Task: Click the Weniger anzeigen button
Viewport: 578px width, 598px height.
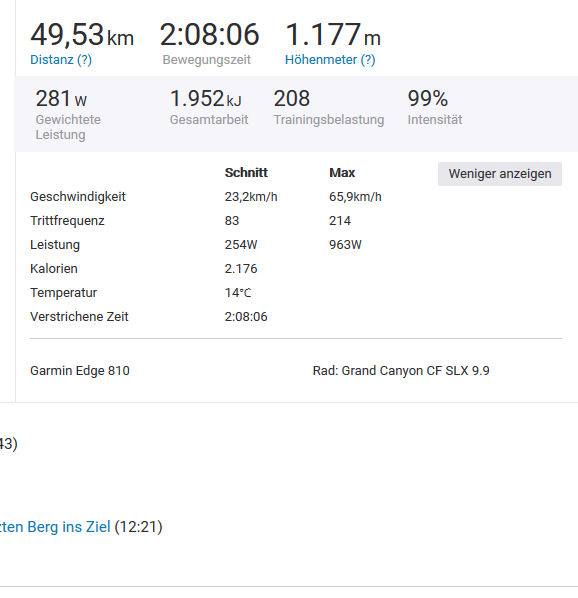Action: tap(499, 174)
